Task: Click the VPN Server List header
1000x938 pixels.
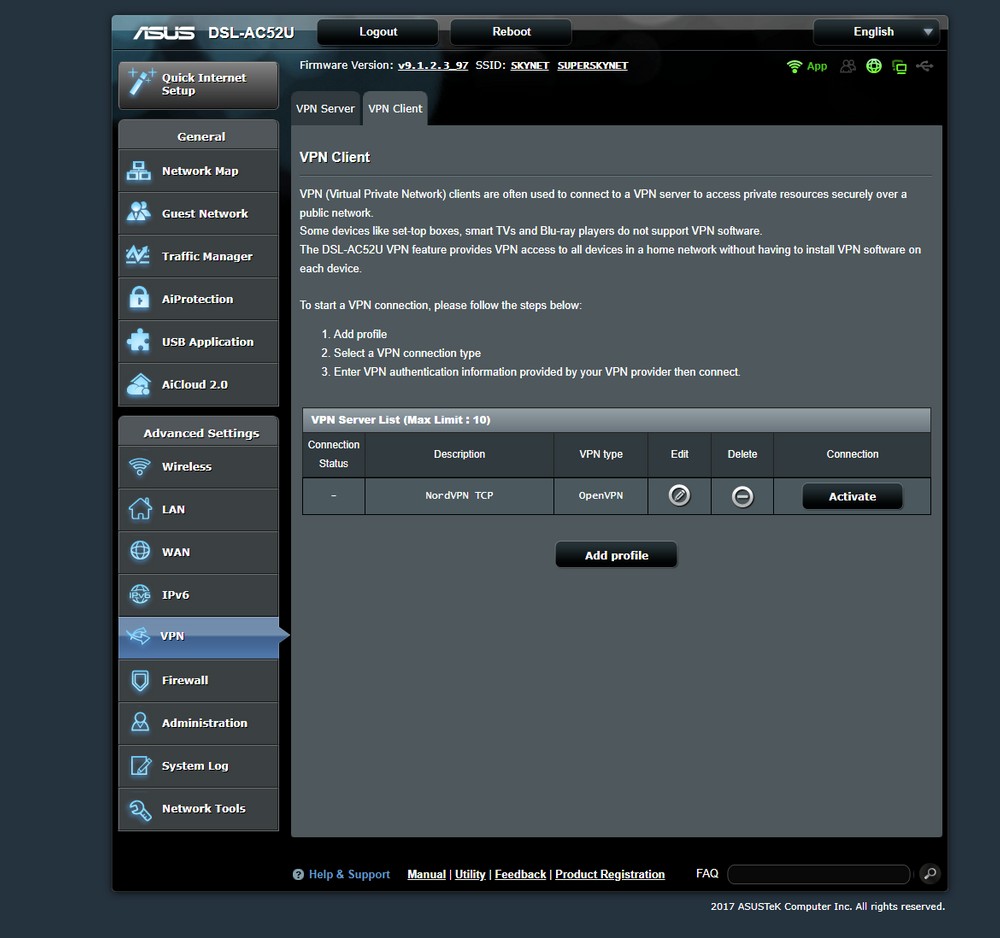Action: pyautogui.click(x=616, y=420)
